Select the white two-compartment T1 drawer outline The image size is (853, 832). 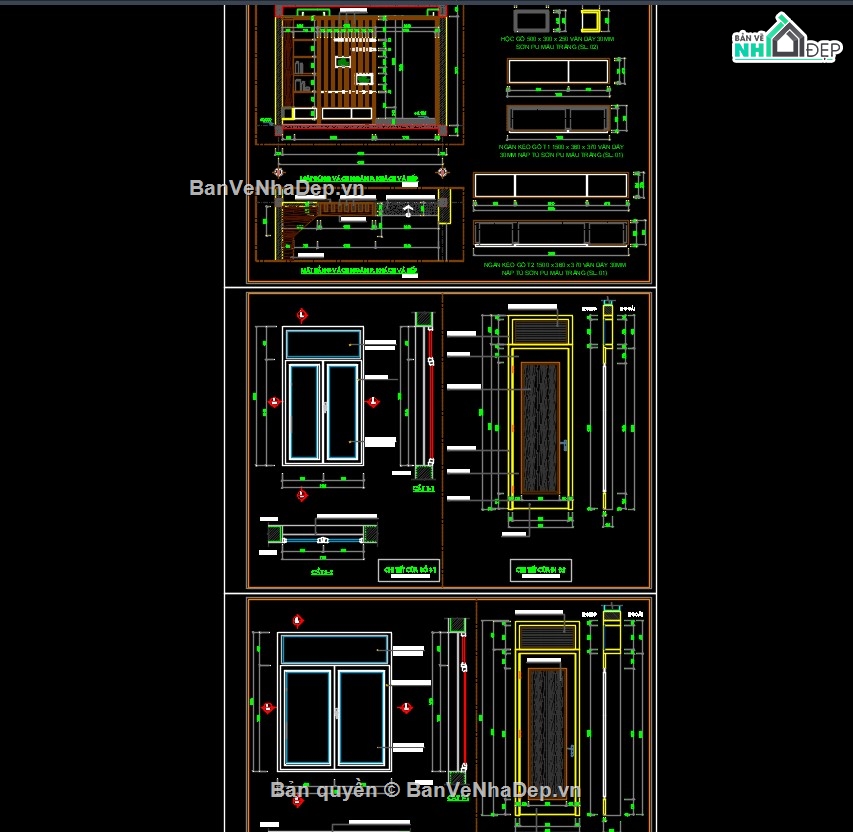pos(558,71)
